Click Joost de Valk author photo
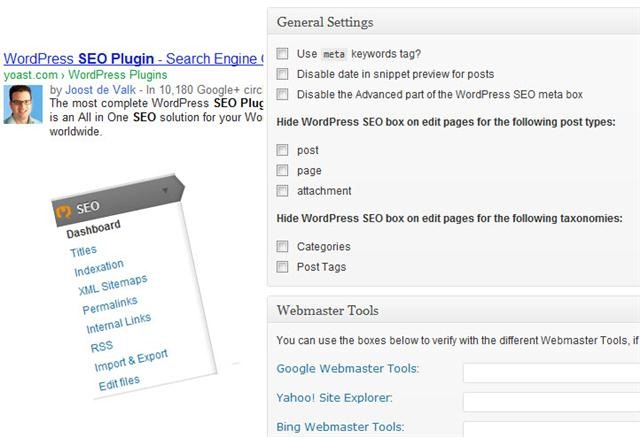This screenshot has width=640, height=437. pyautogui.click(x=23, y=104)
